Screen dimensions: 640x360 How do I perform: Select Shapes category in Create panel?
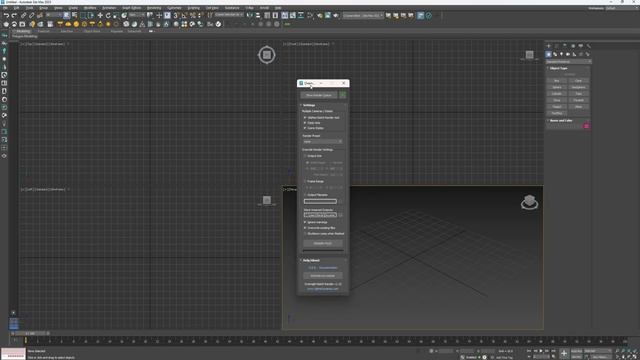coord(555,54)
